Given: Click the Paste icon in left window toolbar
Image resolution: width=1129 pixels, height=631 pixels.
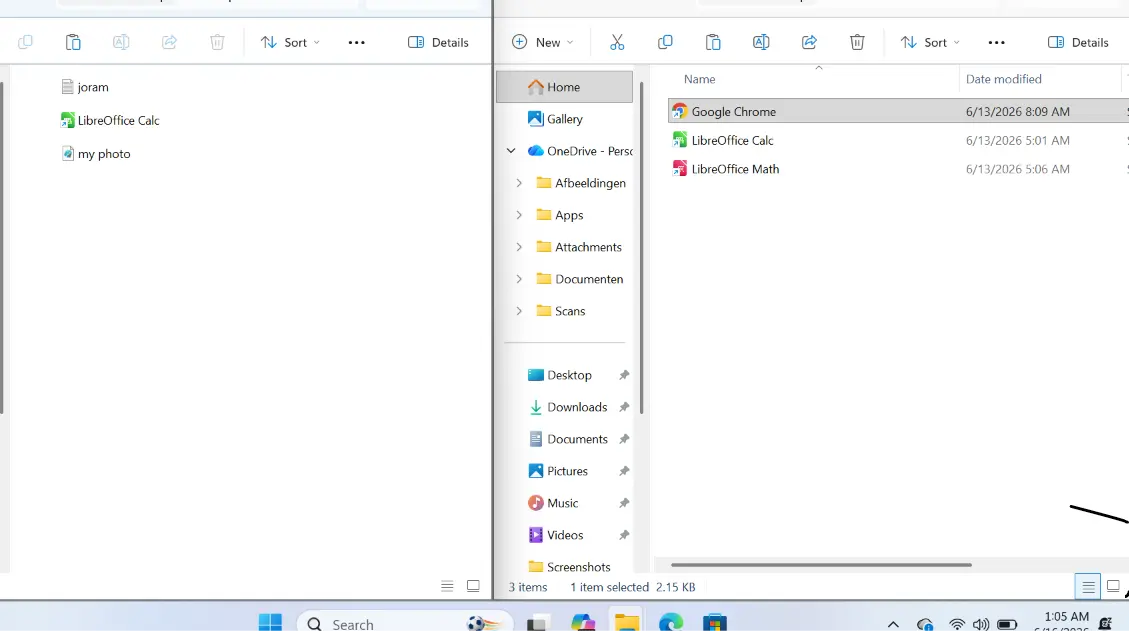Looking at the screenshot, I should [73, 42].
